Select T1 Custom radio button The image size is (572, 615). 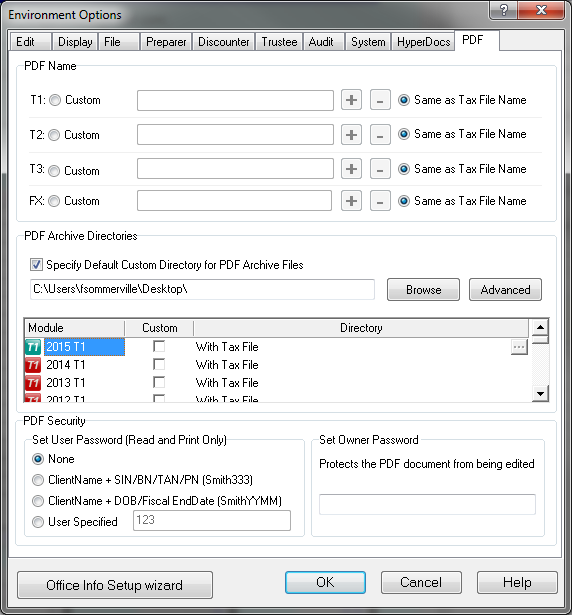(x=55, y=100)
